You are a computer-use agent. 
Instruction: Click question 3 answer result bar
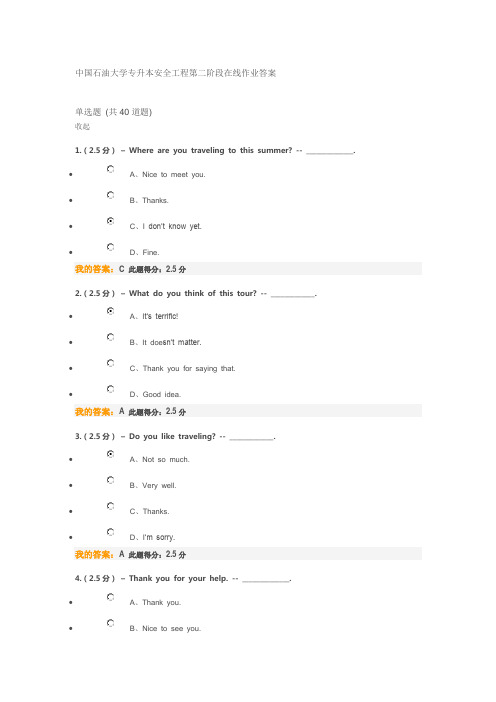(248, 554)
